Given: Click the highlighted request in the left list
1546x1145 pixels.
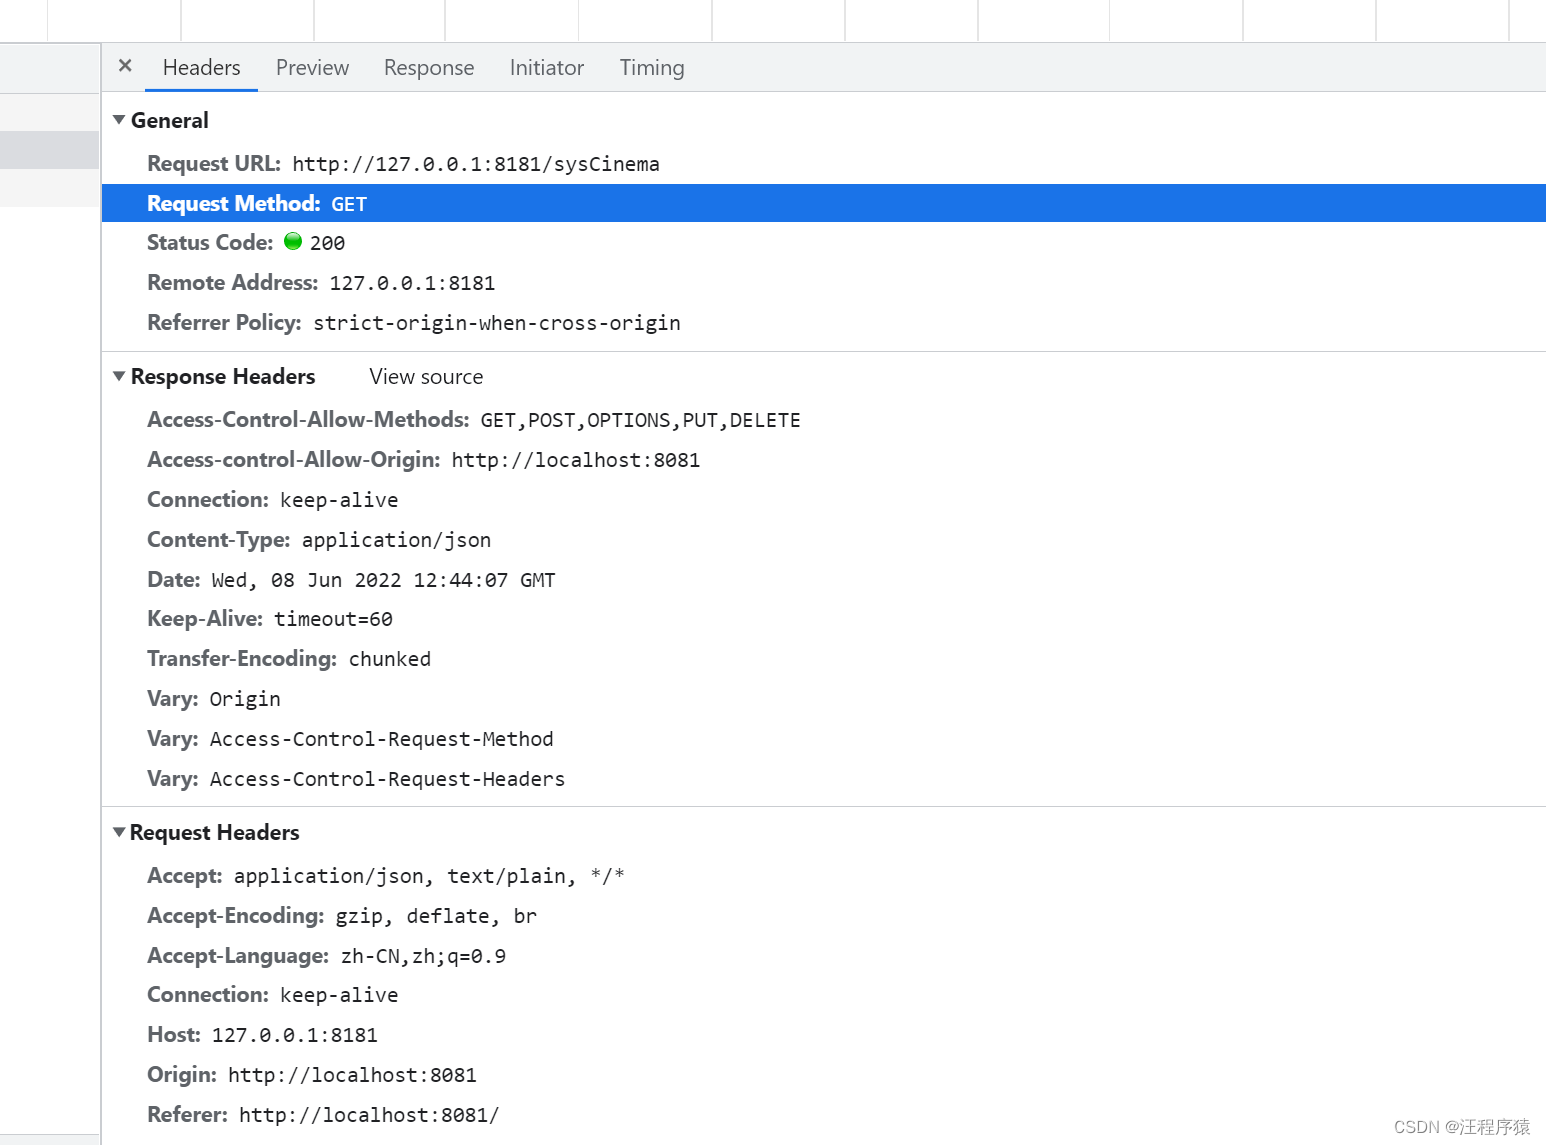Looking at the screenshot, I should tap(49, 150).
